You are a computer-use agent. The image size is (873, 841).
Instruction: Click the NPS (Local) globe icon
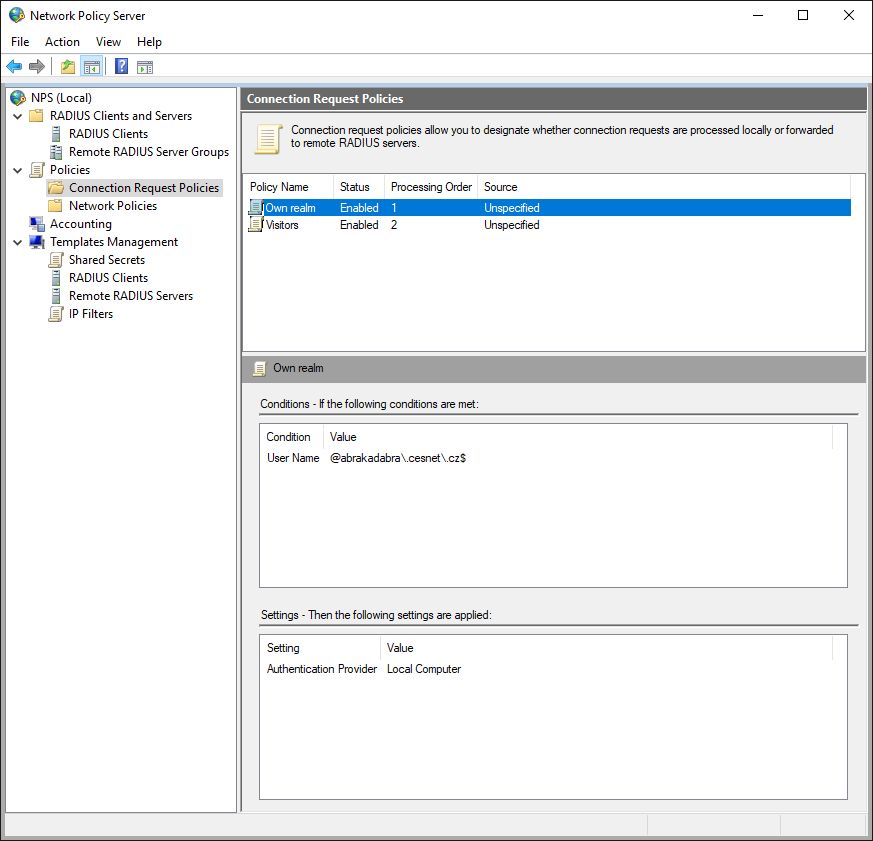coord(18,98)
